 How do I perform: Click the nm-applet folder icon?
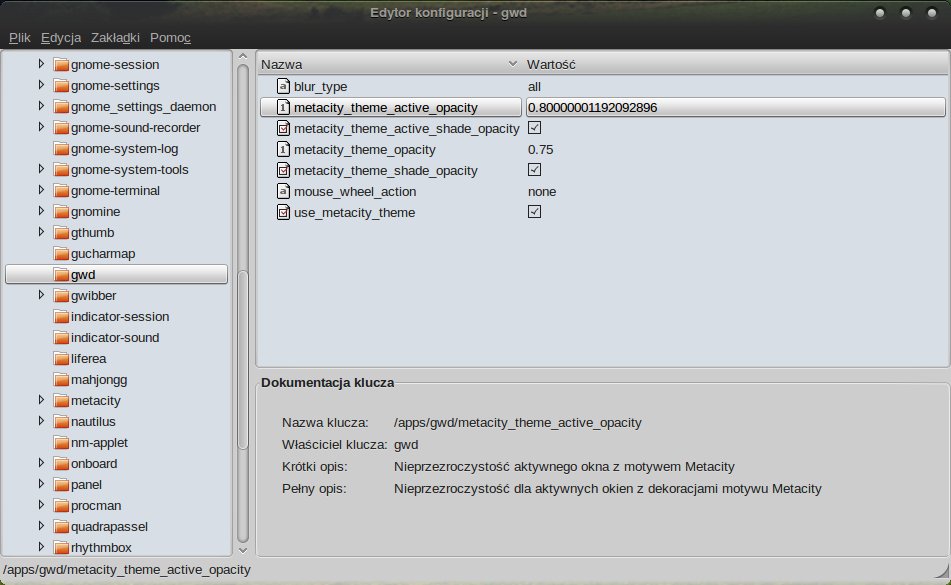click(x=61, y=443)
